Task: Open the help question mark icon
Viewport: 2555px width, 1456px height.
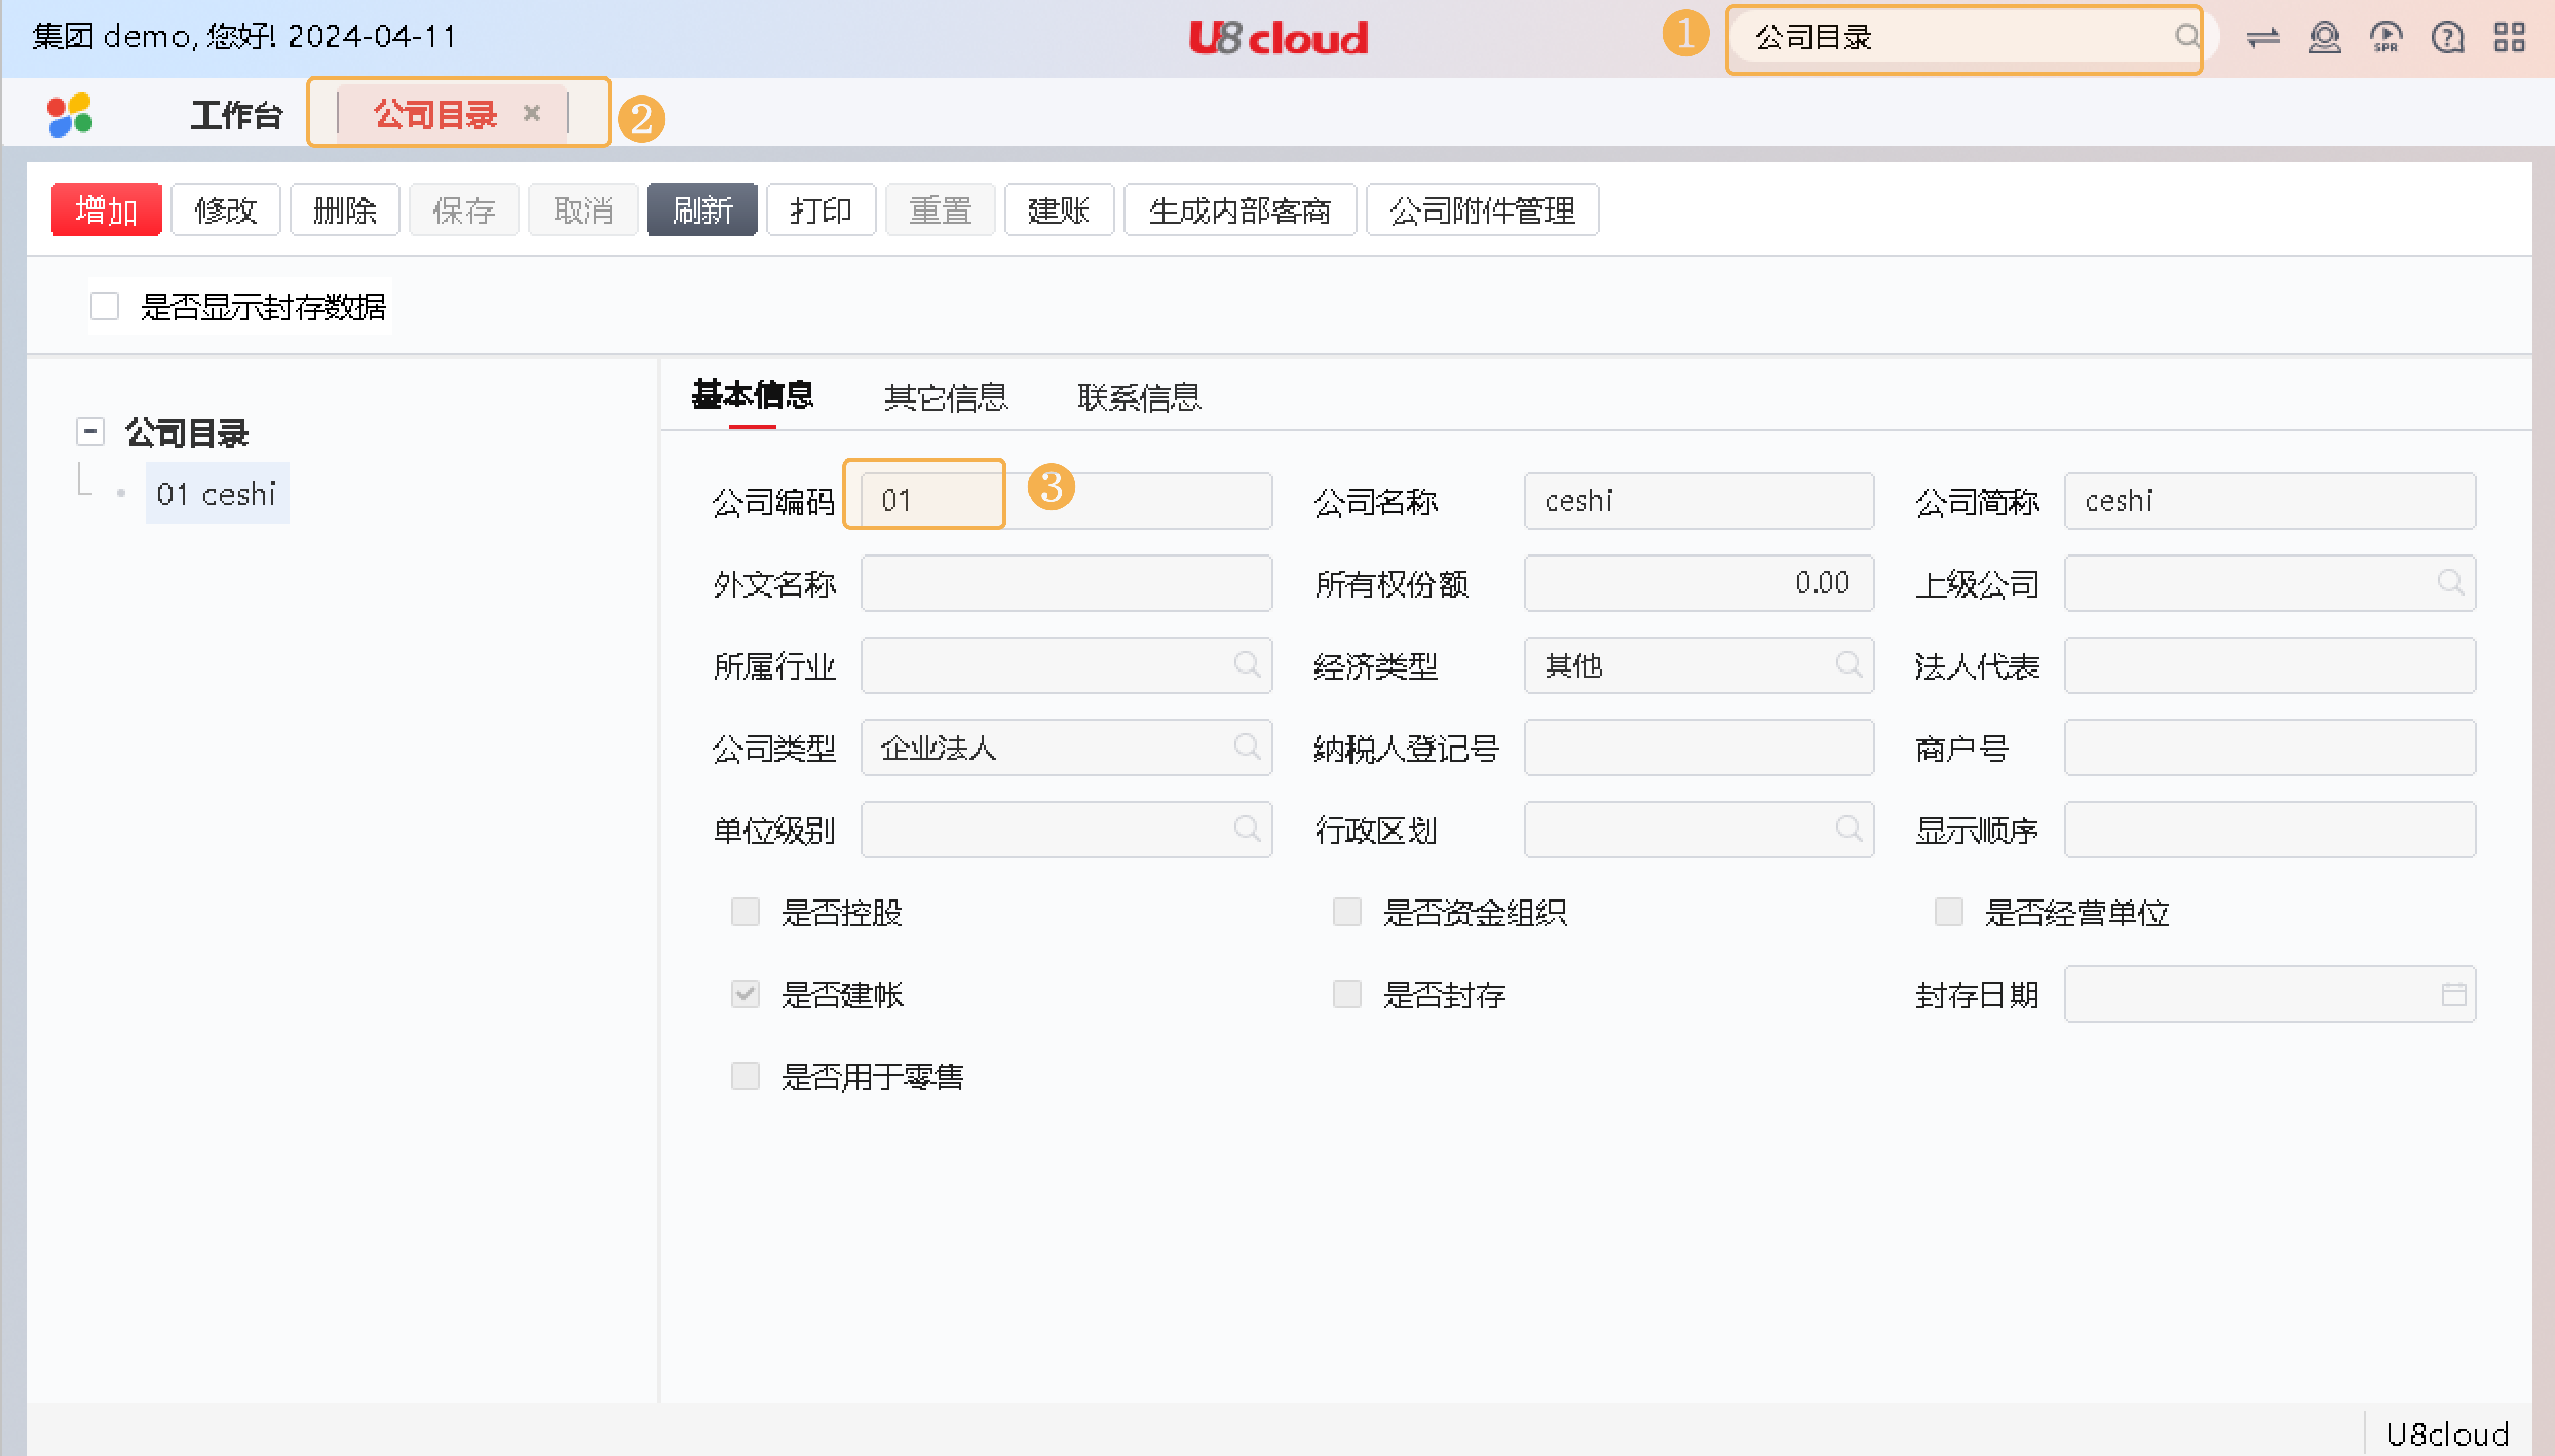Action: [2447, 38]
